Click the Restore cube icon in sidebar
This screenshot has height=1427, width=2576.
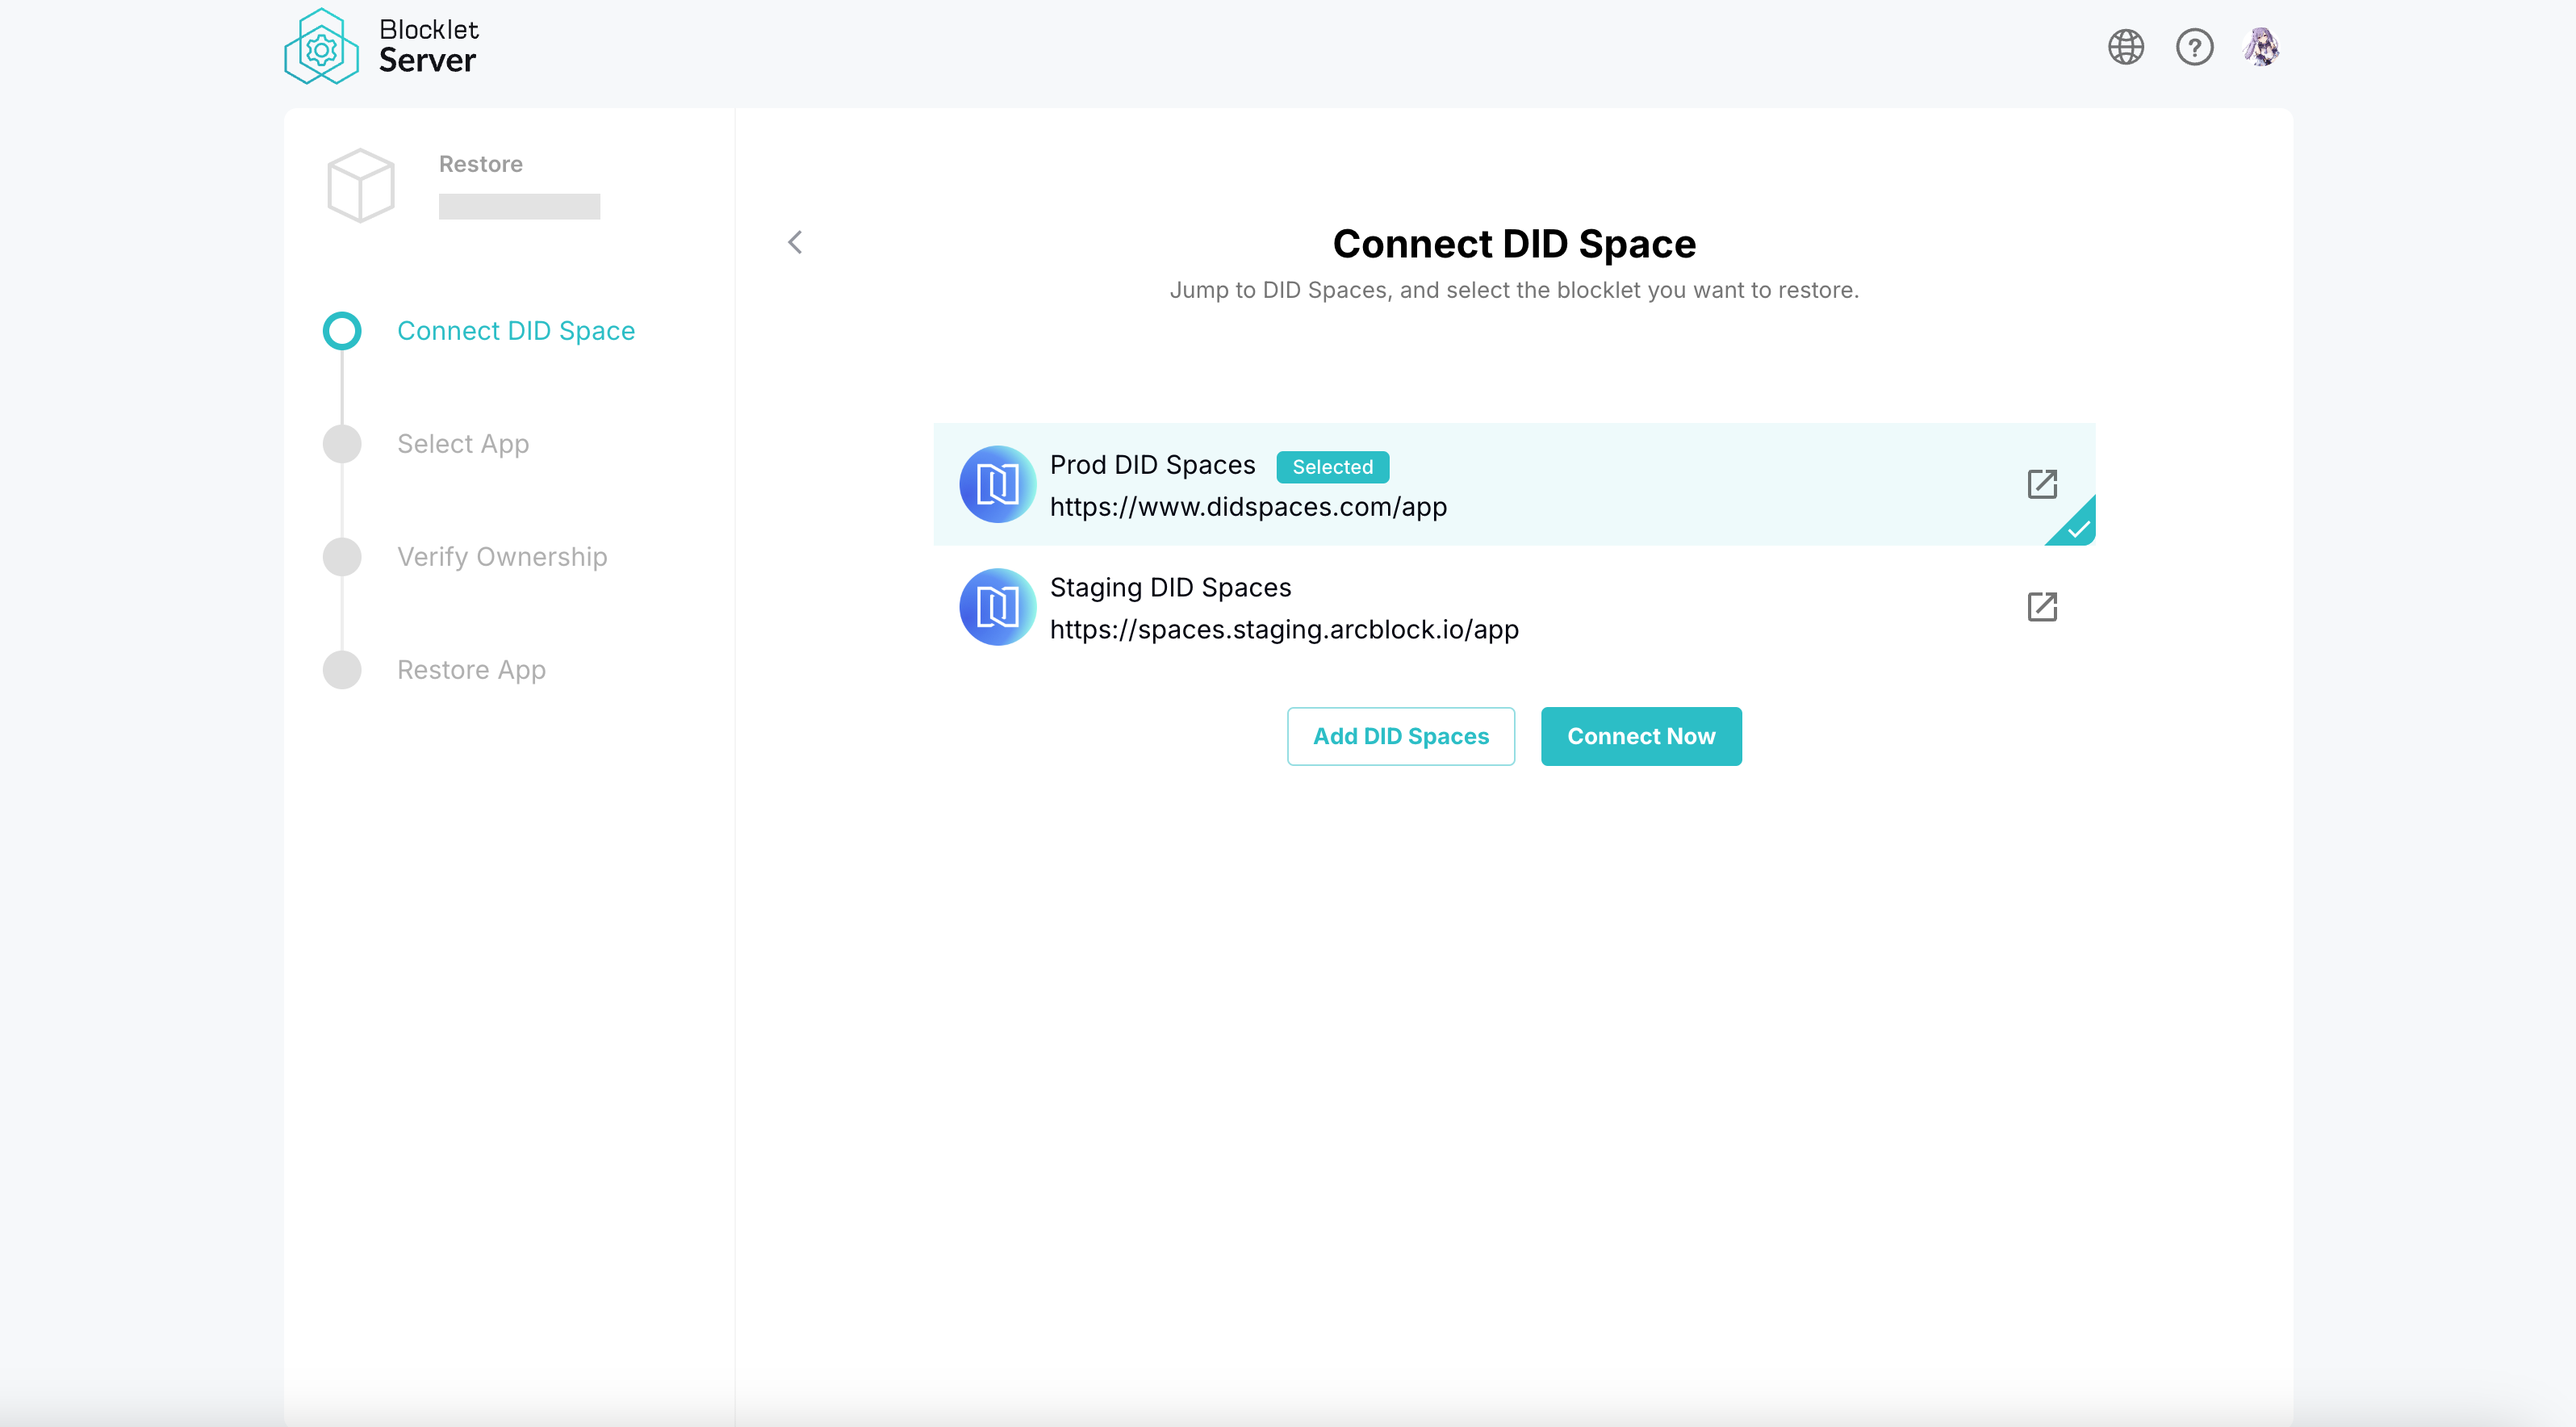tap(361, 186)
